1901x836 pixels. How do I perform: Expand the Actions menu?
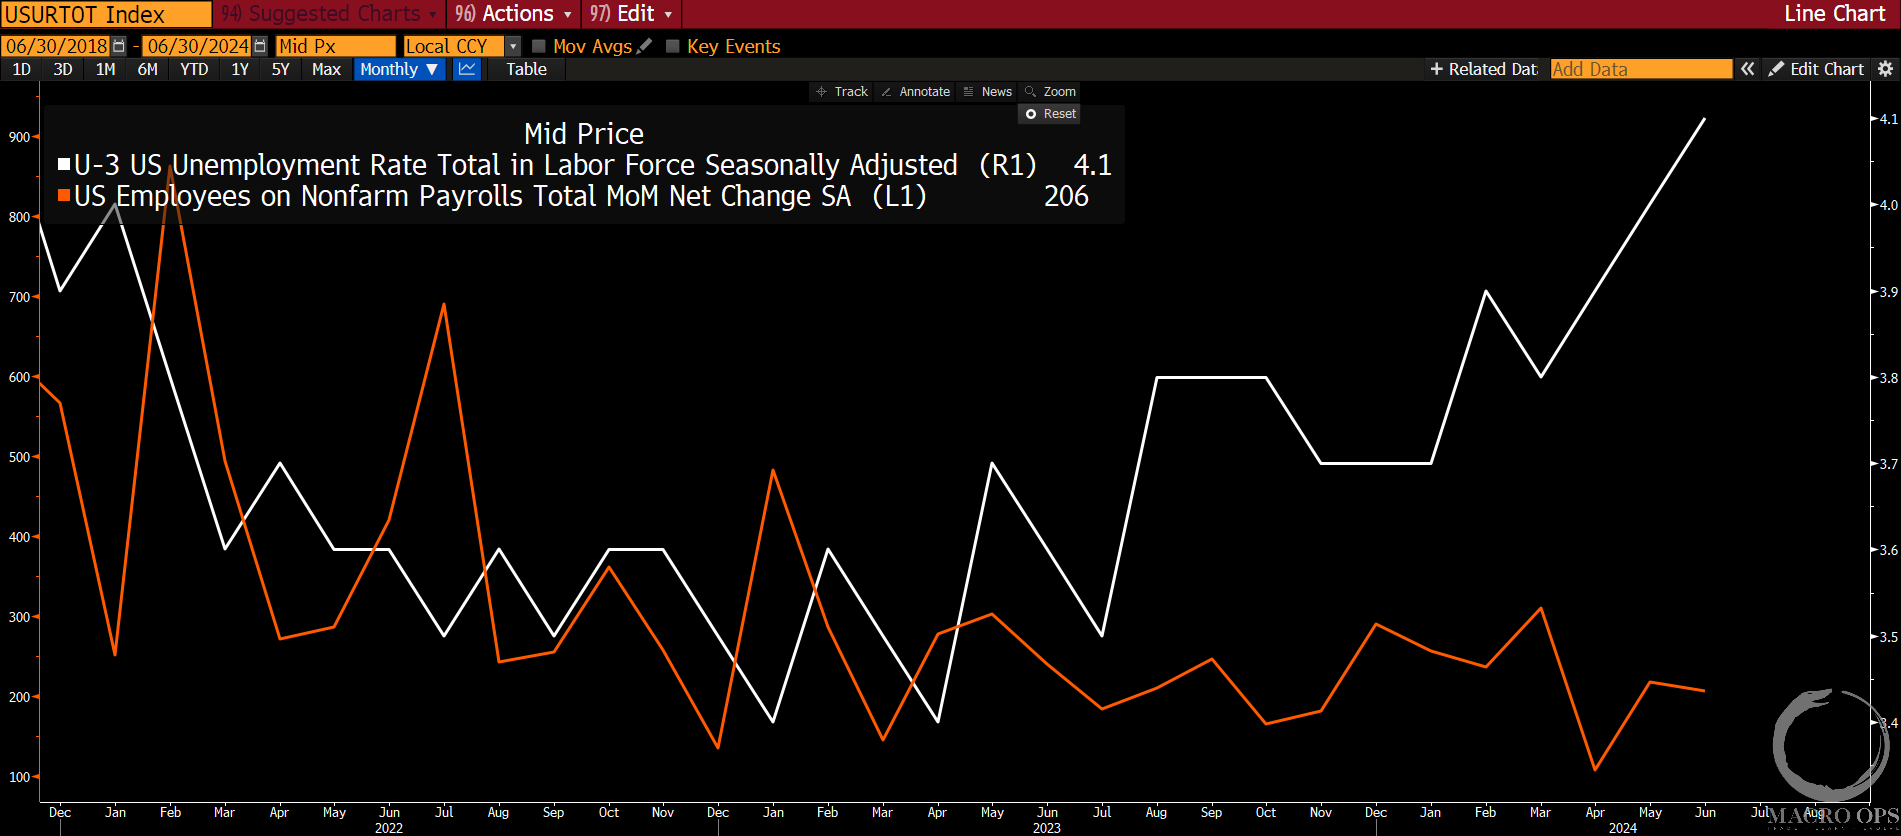513,14
